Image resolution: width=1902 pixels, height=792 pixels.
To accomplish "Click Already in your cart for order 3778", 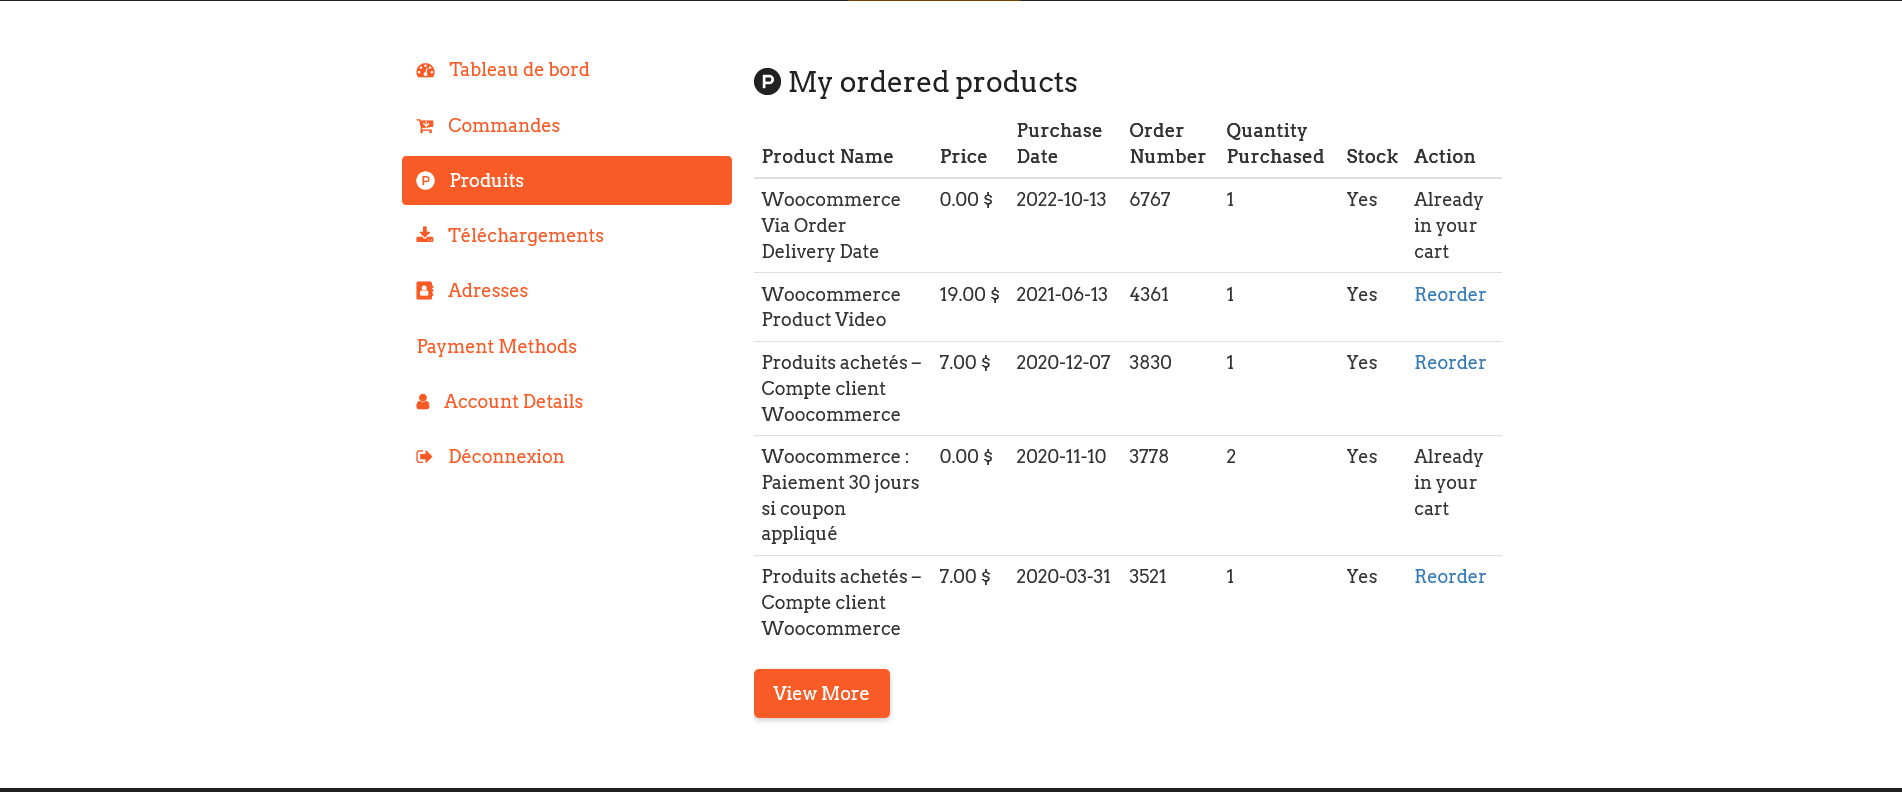I will coord(1448,483).
